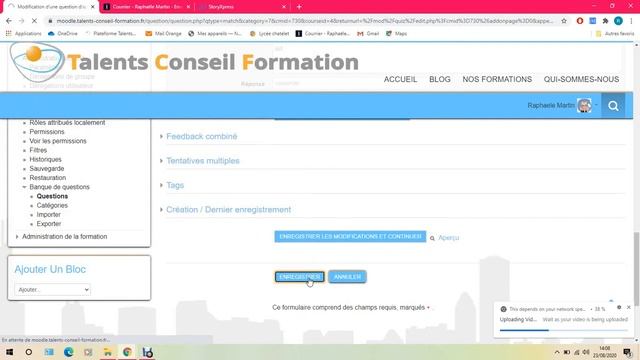Screen dimensions: 640x360
Task: Switch to the StoryXpress browser tab
Action: point(243,7)
